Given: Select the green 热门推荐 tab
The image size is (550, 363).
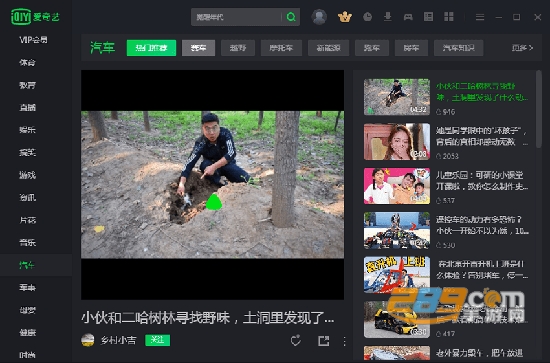Looking at the screenshot, I should 151,48.
